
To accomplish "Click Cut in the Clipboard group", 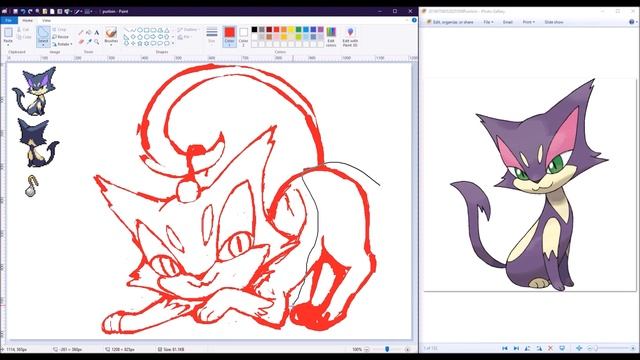I will pyautogui.click(x=23, y=30).
